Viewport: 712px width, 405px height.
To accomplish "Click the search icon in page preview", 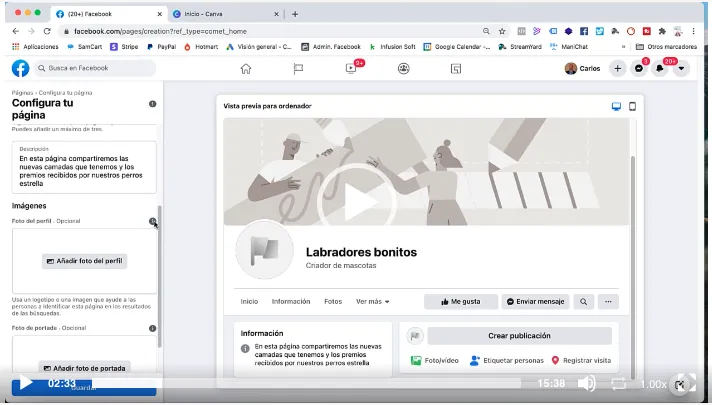I will 583,301.
